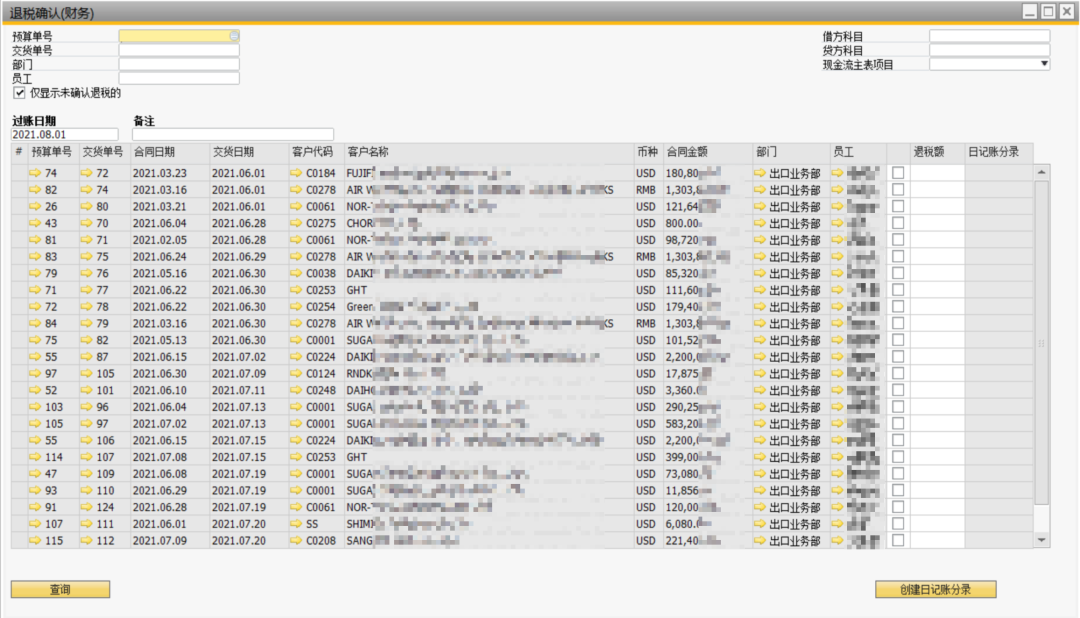Viewport: 1080px width, 618px height.
Task: Follow link arrow beside delivery number 101
Action: point(86,391)
